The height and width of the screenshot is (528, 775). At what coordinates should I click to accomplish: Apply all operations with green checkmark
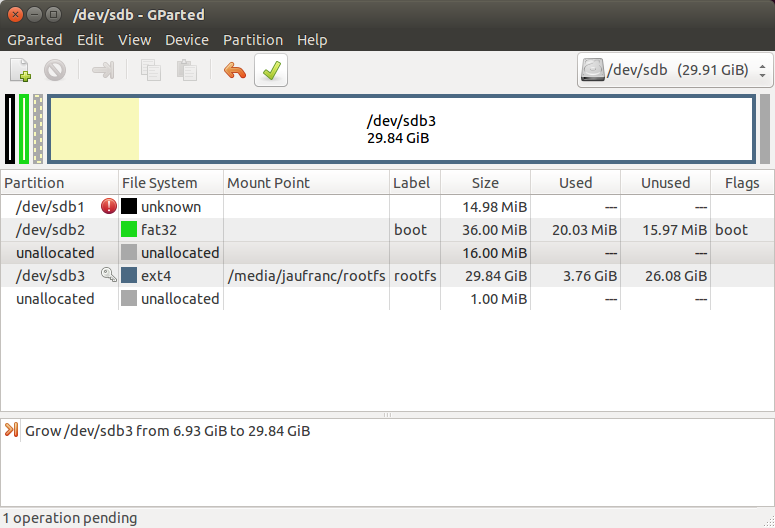(271, 70)
